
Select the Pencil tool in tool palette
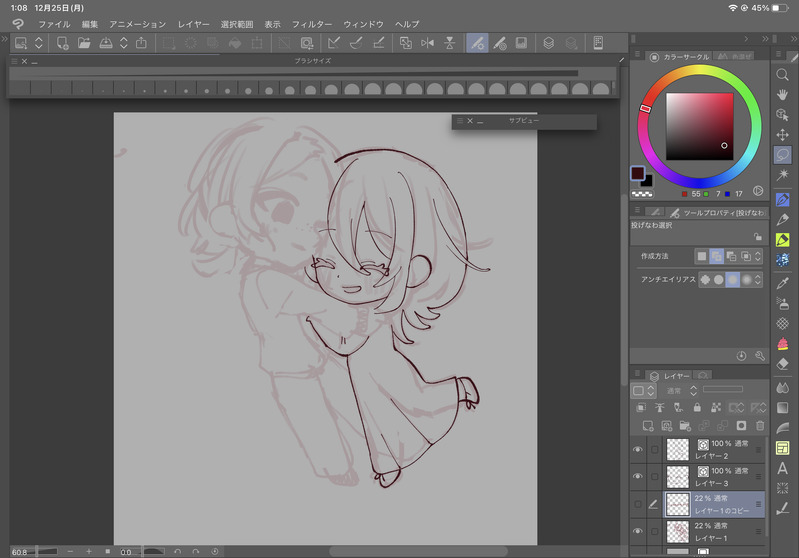[782, 220]
